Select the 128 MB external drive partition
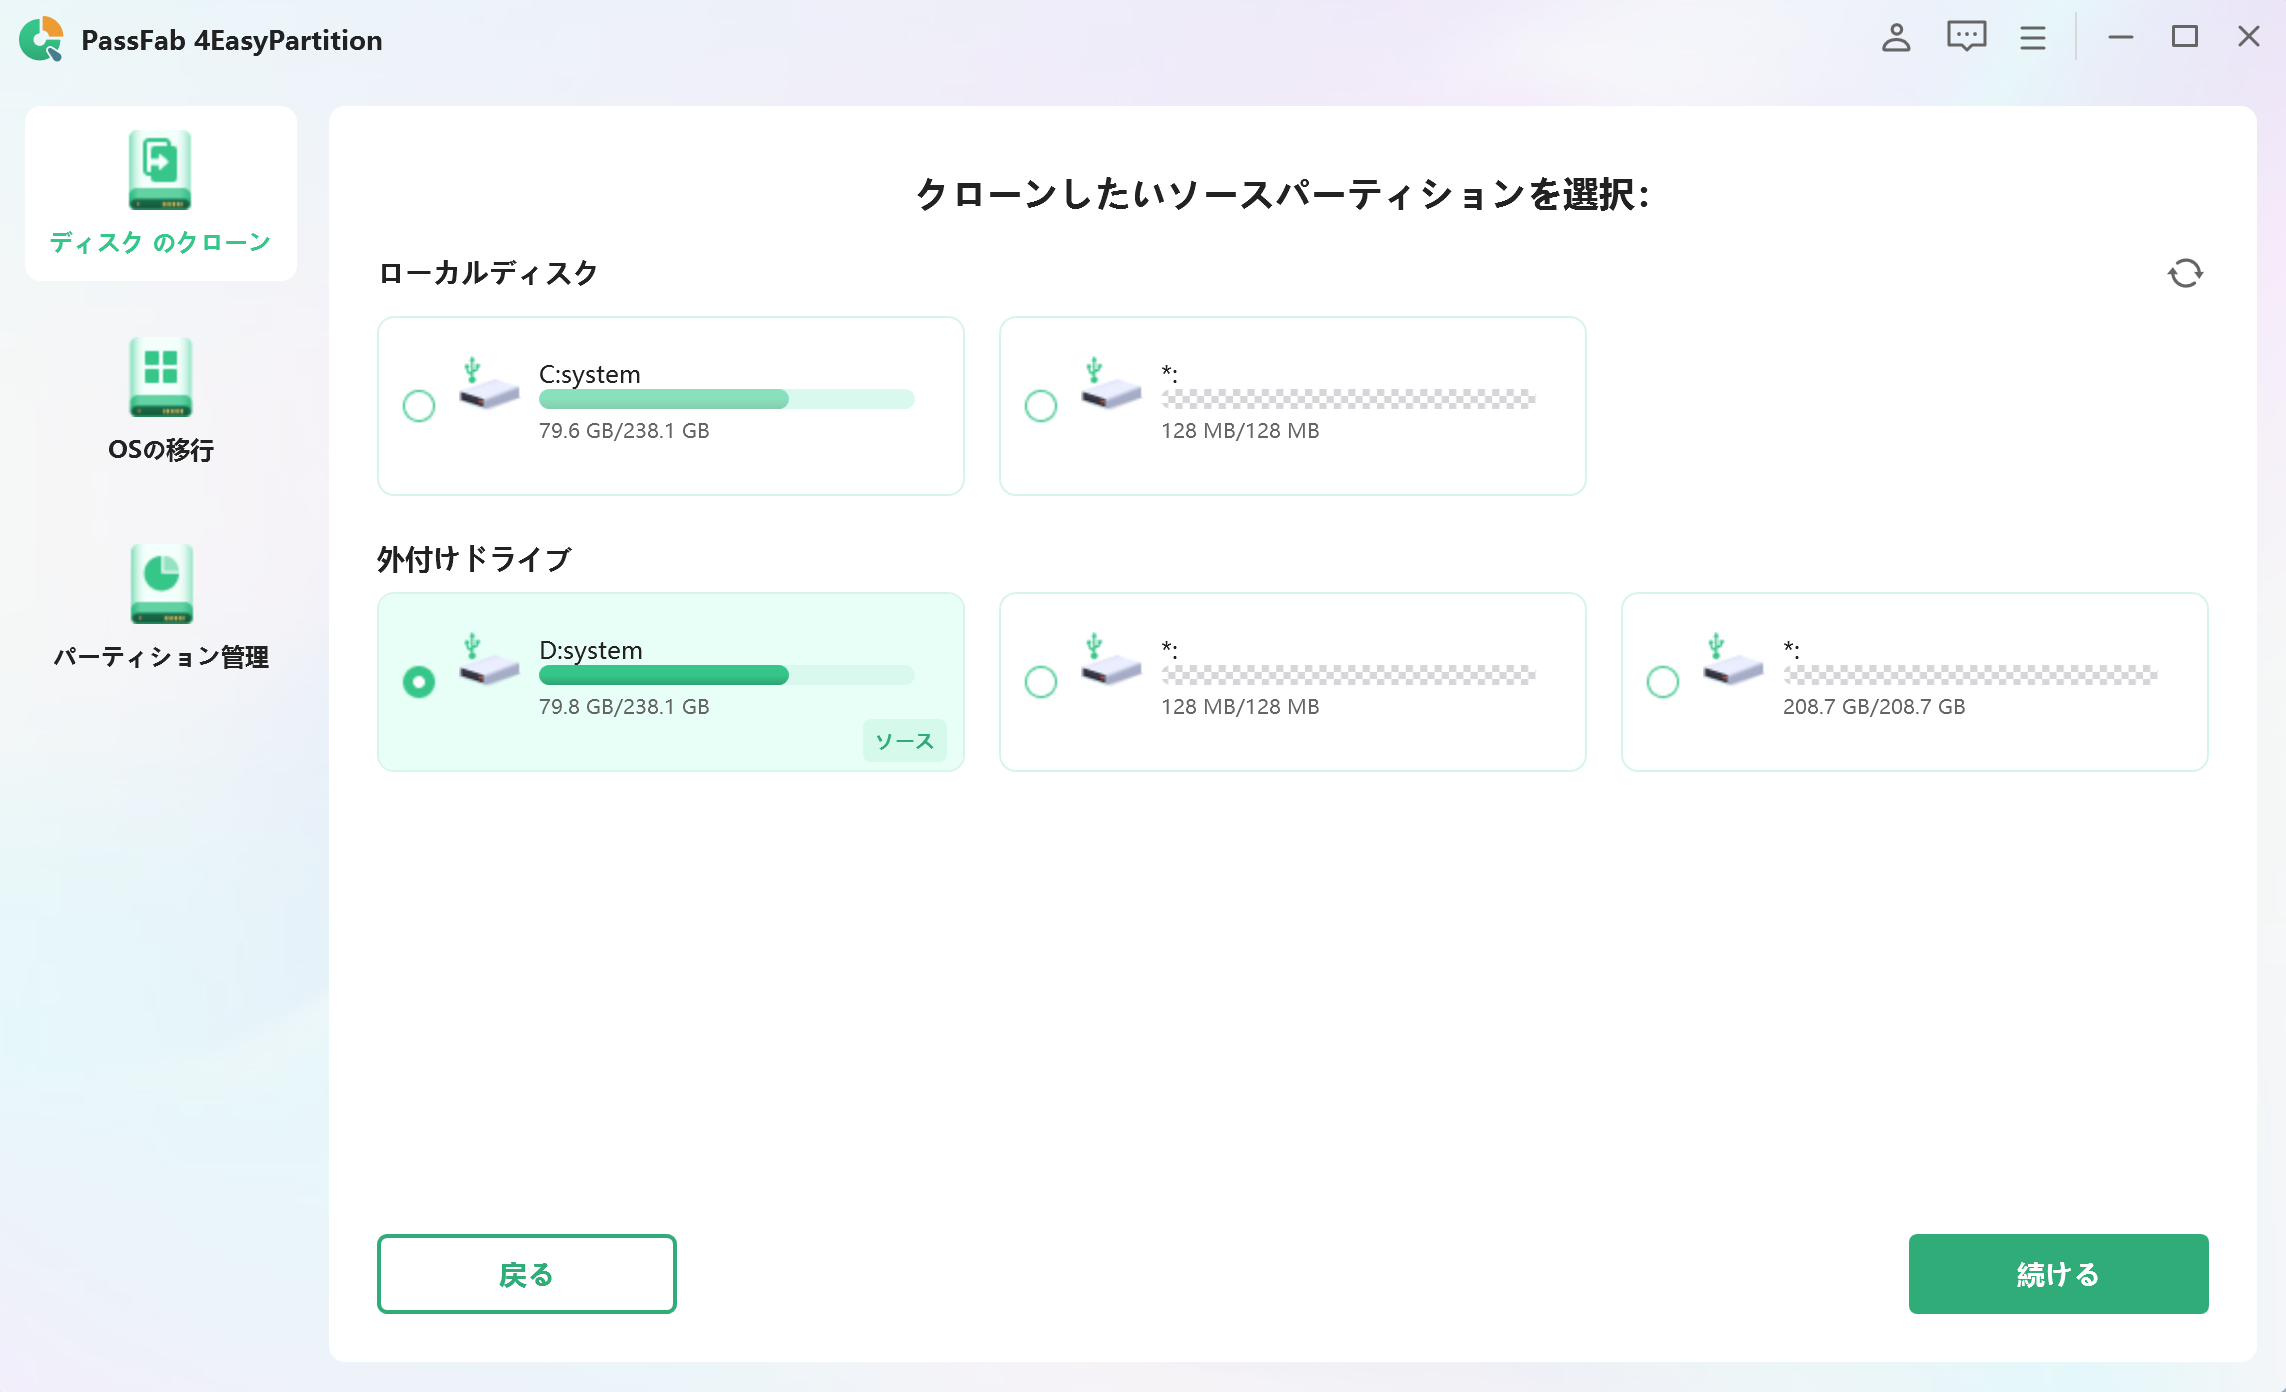The image size is (2286, 1392). pyautogui.click(x=1041, y=681)
